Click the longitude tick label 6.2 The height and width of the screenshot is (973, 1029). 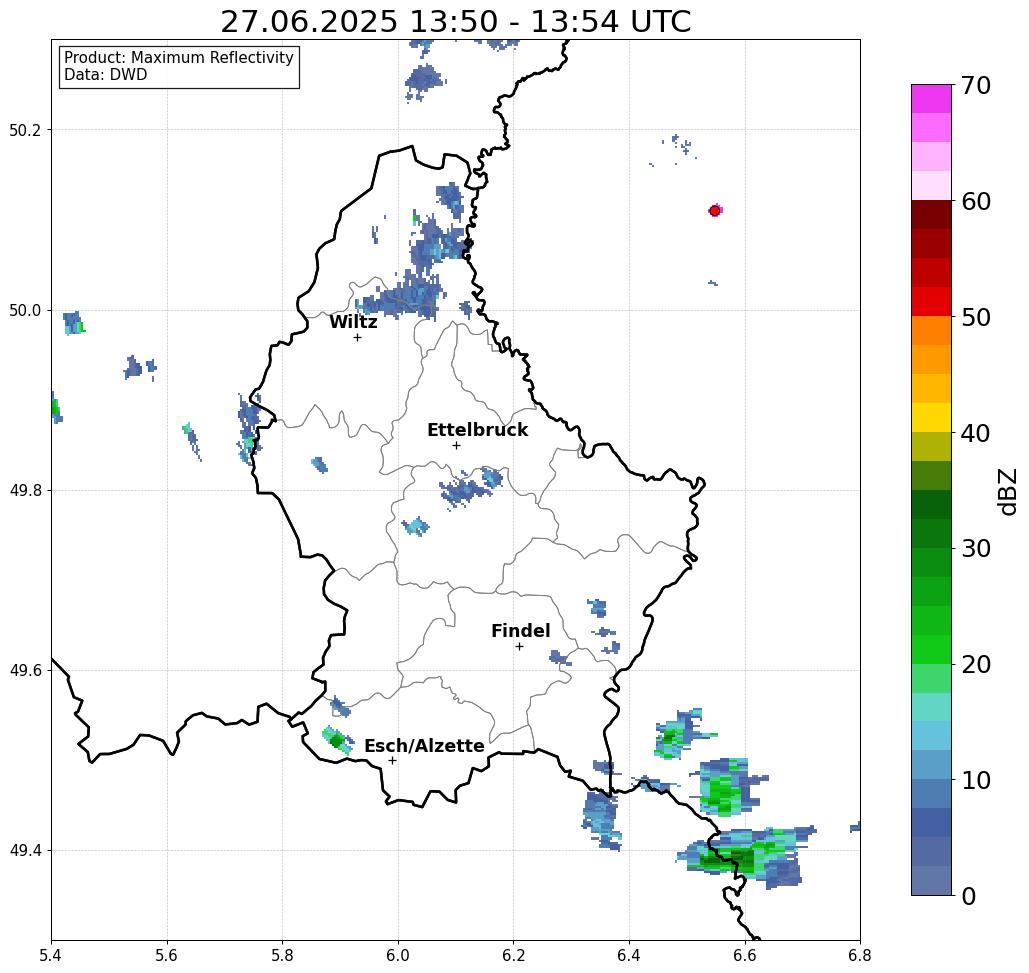(513, 955)
